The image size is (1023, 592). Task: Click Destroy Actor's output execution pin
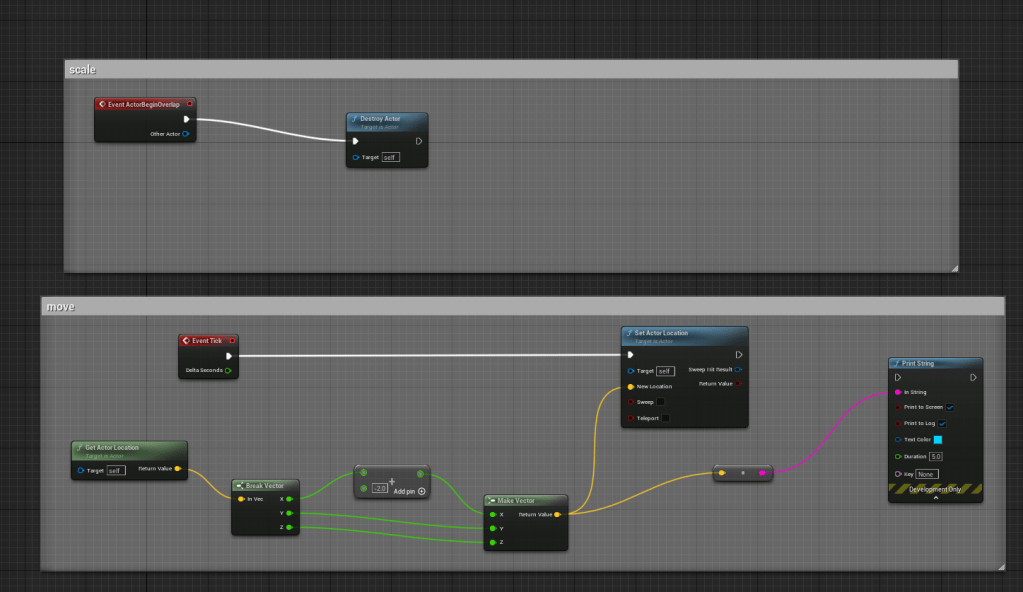coord(419,141)
